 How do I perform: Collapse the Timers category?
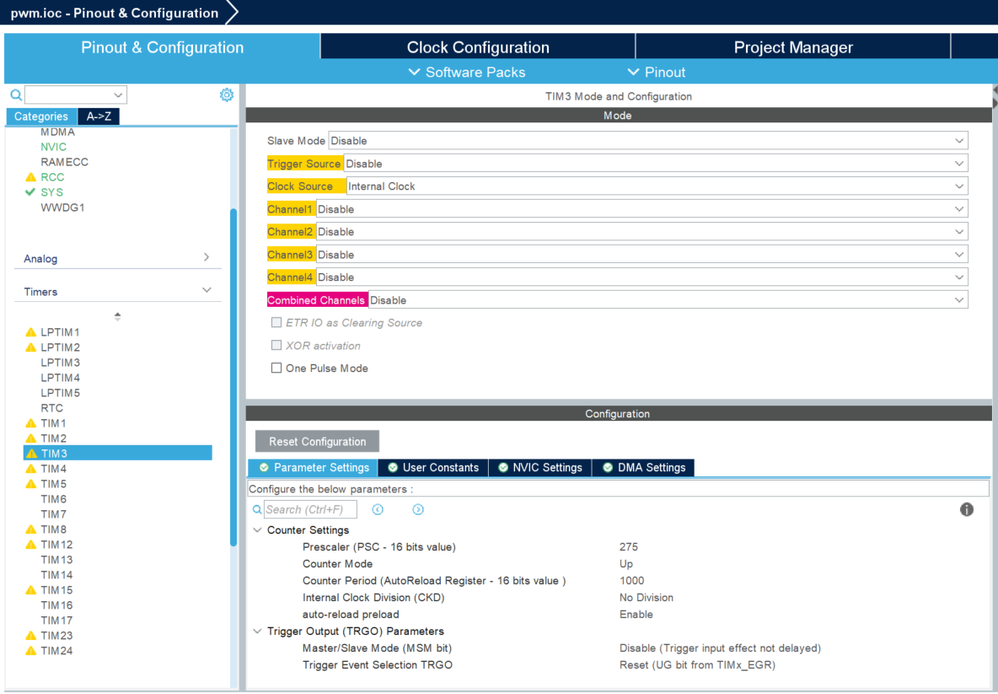click(x=206, y=290)
